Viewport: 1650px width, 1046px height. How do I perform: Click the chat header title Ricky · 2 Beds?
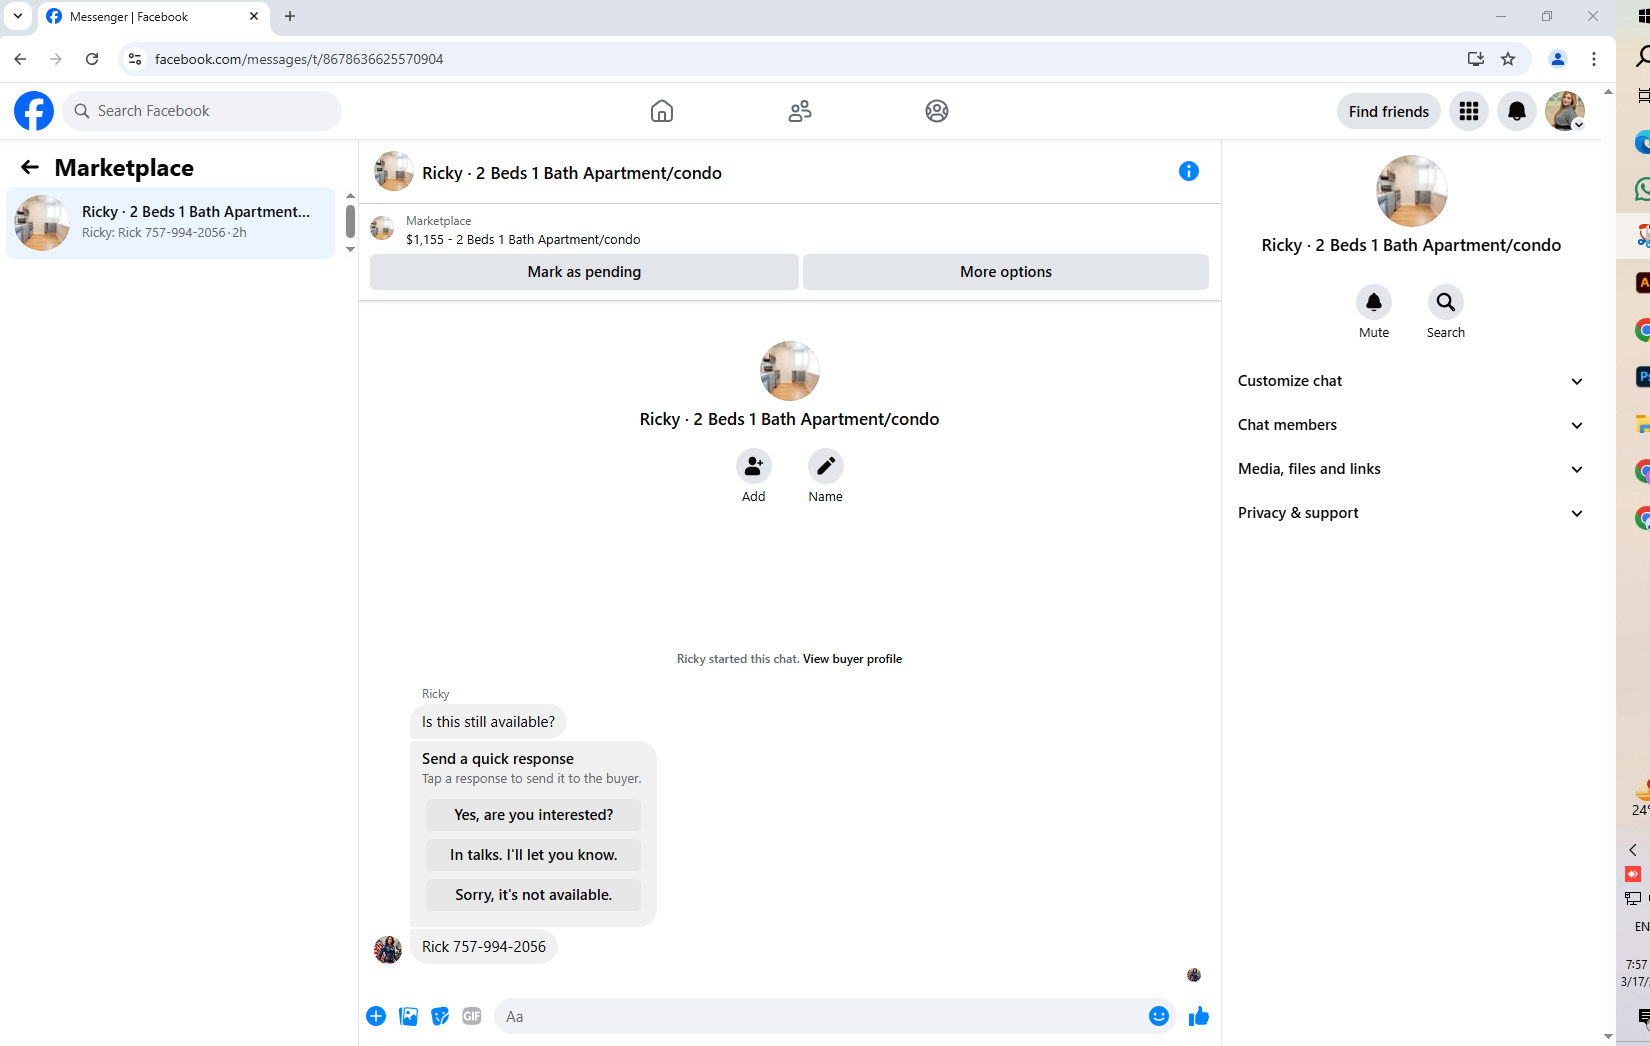[x=572, y=173]
